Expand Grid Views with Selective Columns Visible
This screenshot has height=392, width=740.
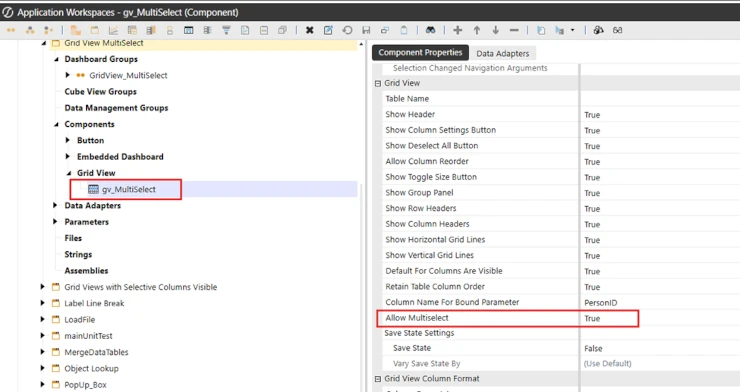pos(42,286)
